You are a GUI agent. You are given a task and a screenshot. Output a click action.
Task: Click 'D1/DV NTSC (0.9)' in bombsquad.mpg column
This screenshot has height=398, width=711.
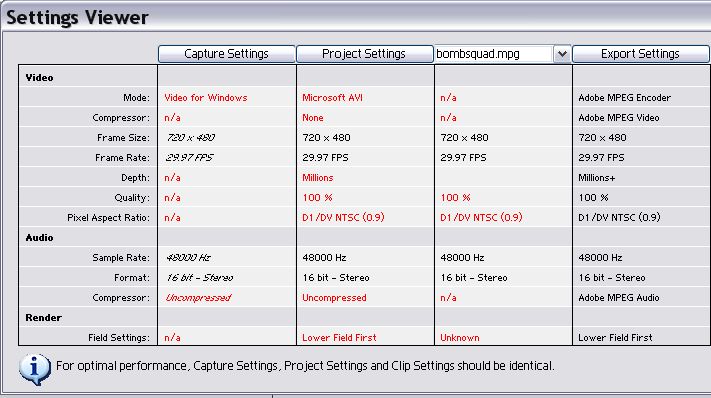click(x=481, y=218)
